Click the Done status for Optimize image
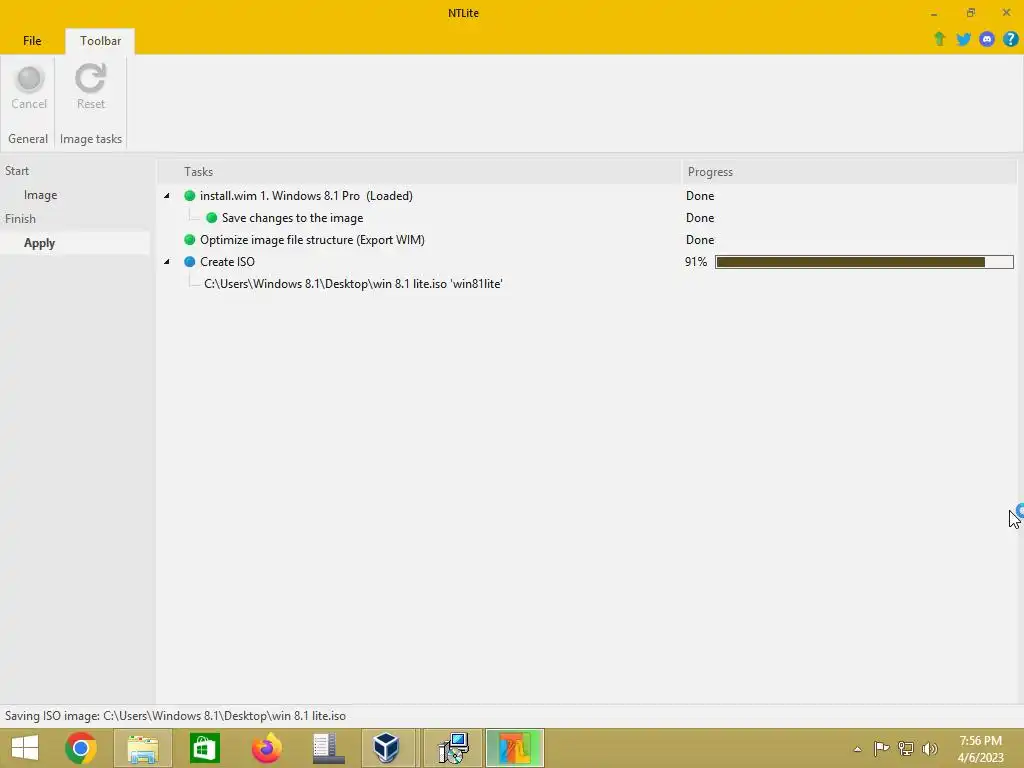The height and width of the screenshot is (768, 1024). pyautogui.click(x=700, y=240)
